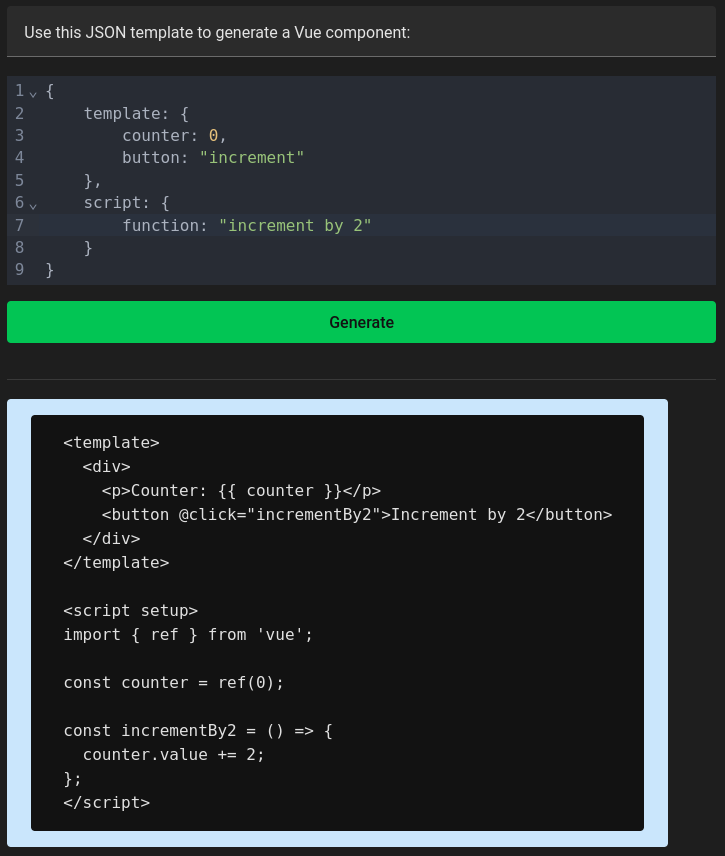Click the incrementBy2 function definition
This screenshot has width=725, height=856.
point(197,730)
